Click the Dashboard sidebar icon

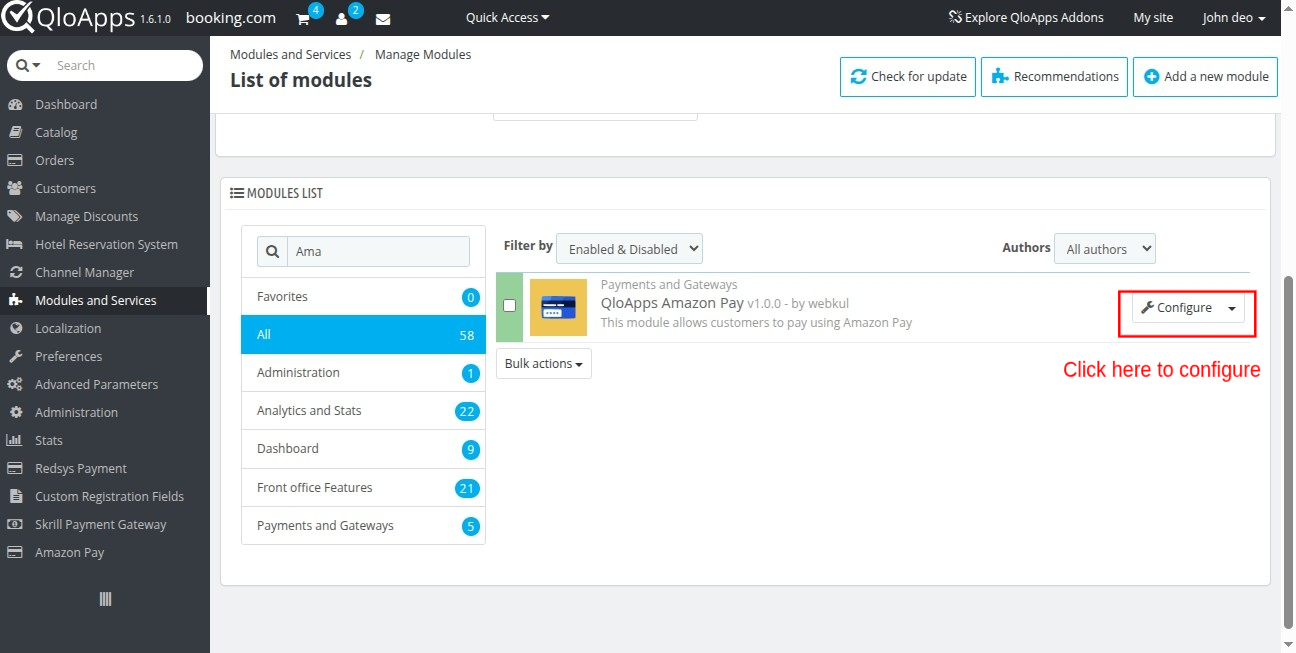point(15,104)
